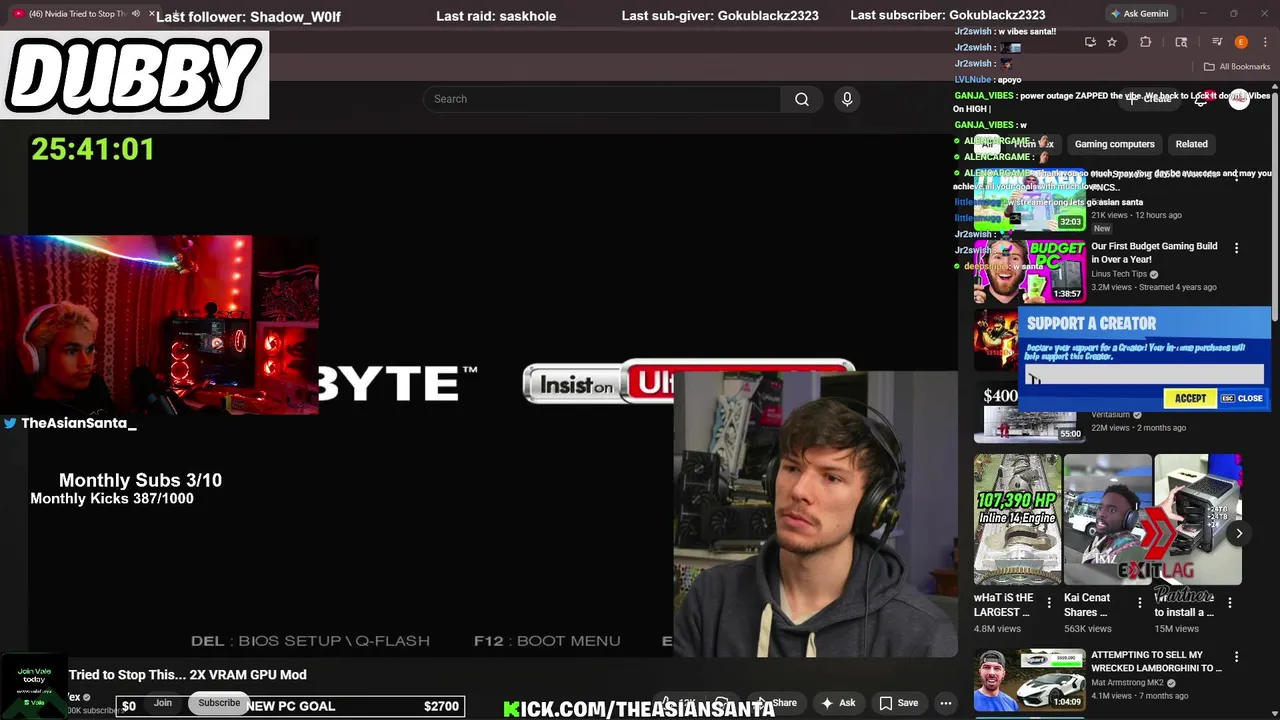Screen dimensions: 1280x720
Task: Open options for wHaT iS tHE LARGEST short
Action: 1048,602
